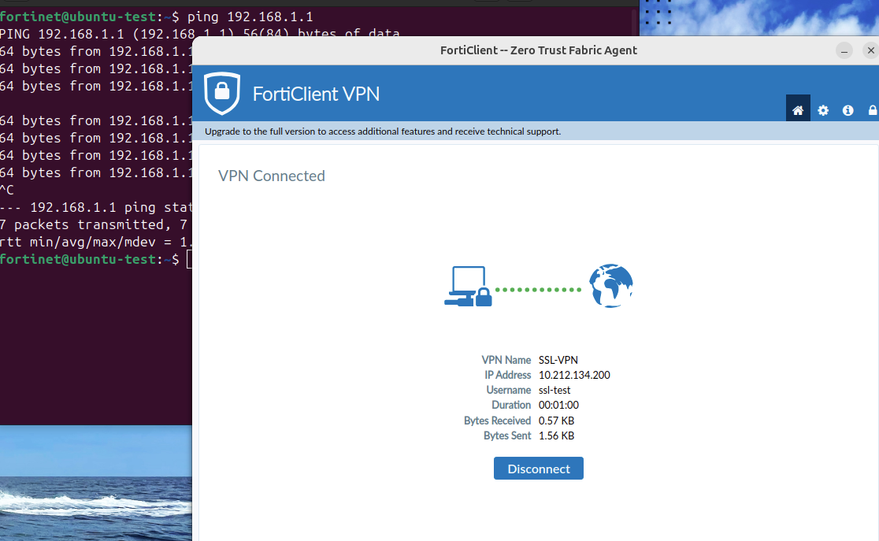Click the computer with padlock icon
This screenshot has height=541, width=879.
468,286
